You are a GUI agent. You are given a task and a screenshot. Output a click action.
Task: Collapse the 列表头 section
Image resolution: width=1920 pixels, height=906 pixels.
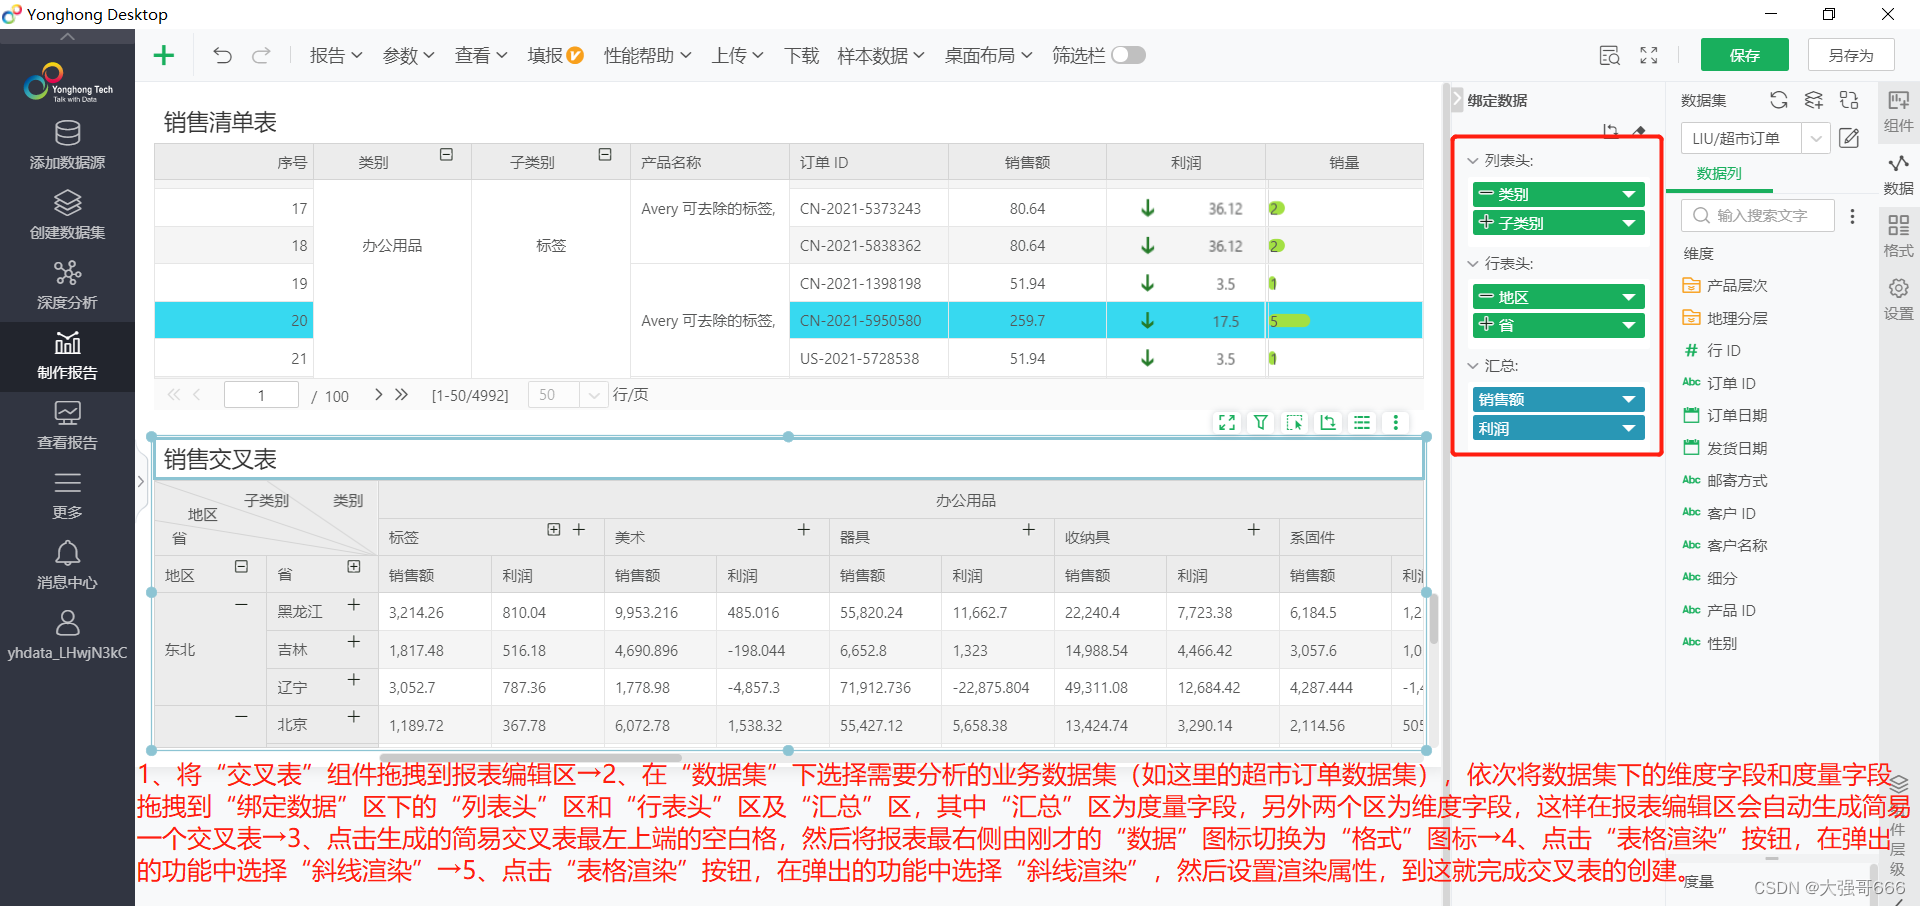pyautogui.click(x=1472, y=161)
